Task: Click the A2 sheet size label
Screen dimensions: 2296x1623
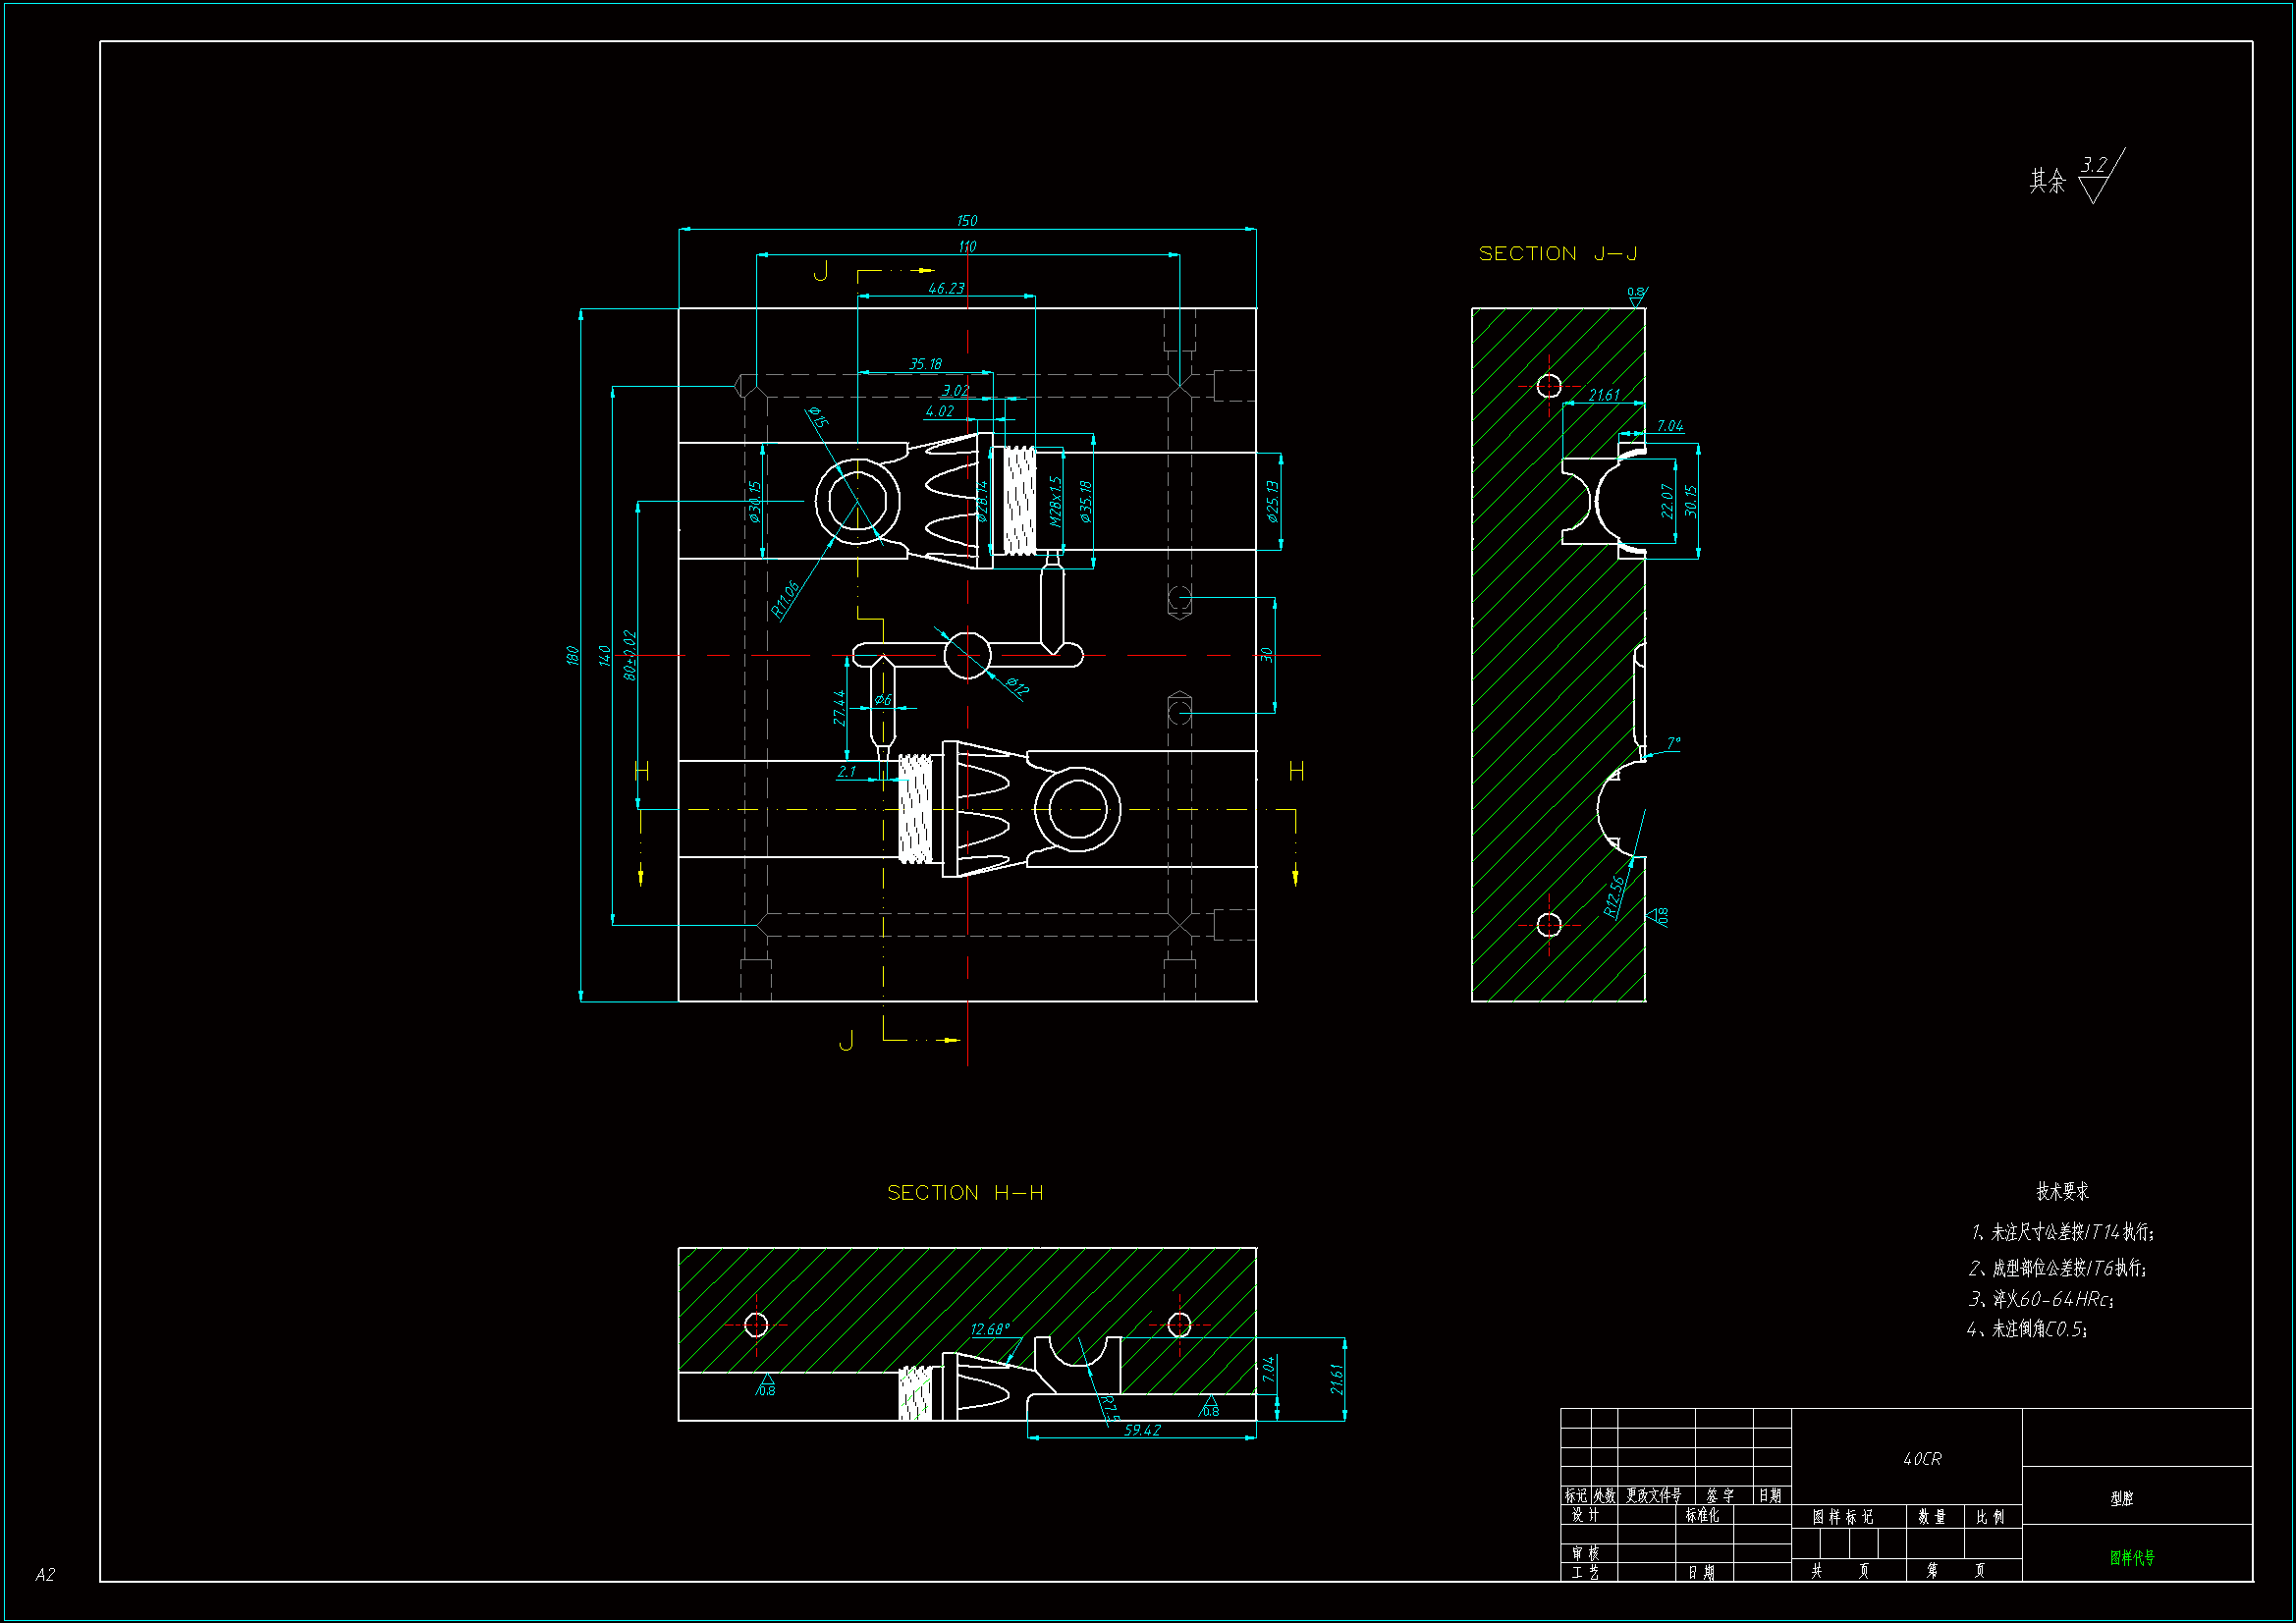Action: 45,1575
